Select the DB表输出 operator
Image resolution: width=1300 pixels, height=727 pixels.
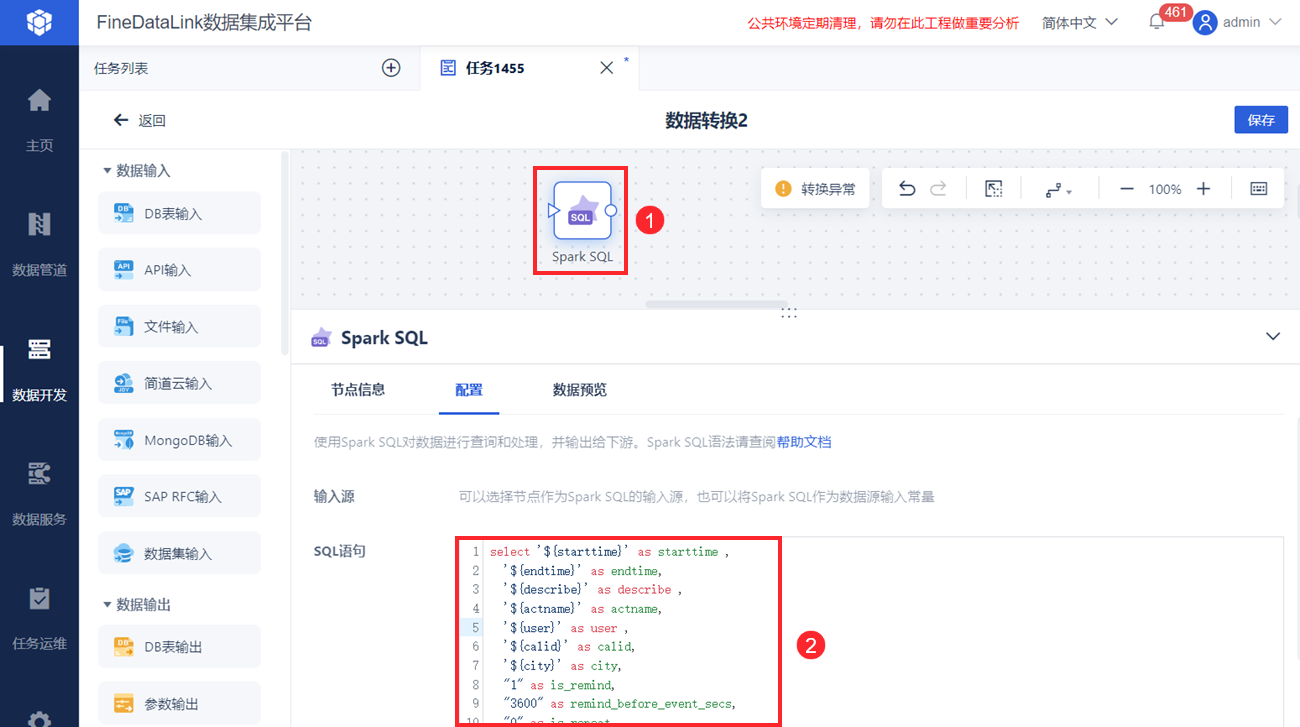click(179, 647)
